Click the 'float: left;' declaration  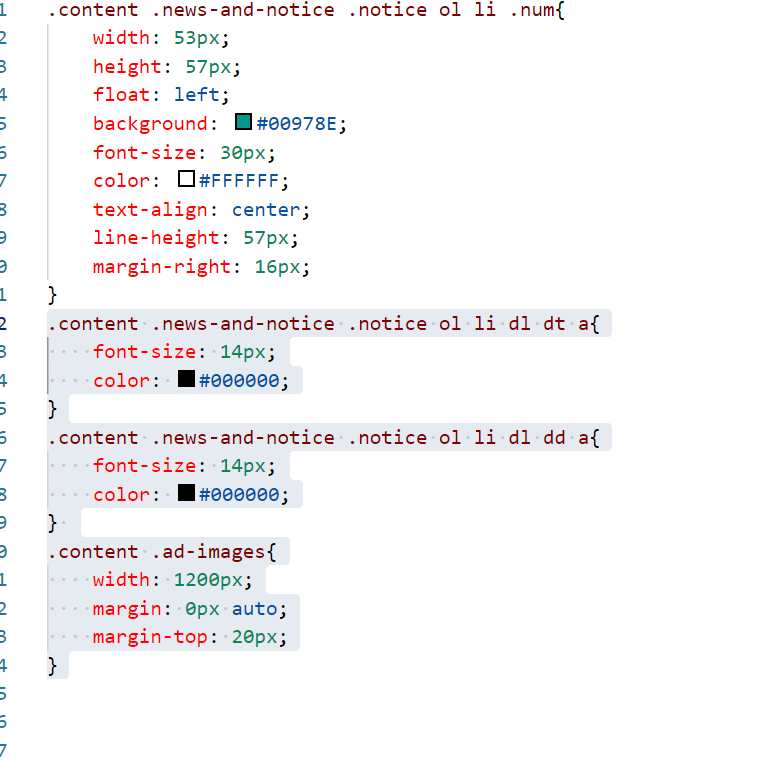pyautogui.click(x=161, y=95)
